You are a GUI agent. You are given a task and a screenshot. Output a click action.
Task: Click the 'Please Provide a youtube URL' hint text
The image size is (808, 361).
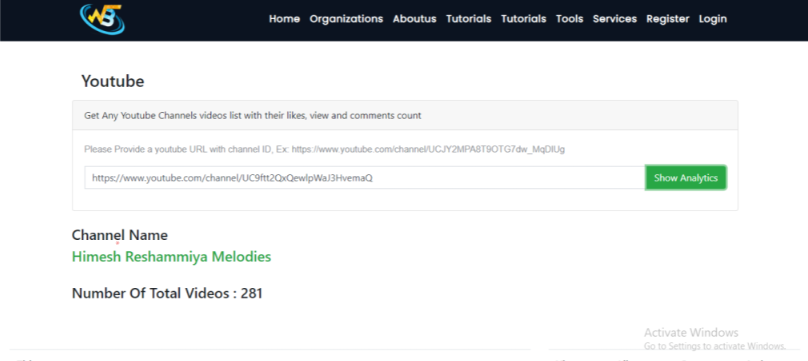(x=325, y=149)
